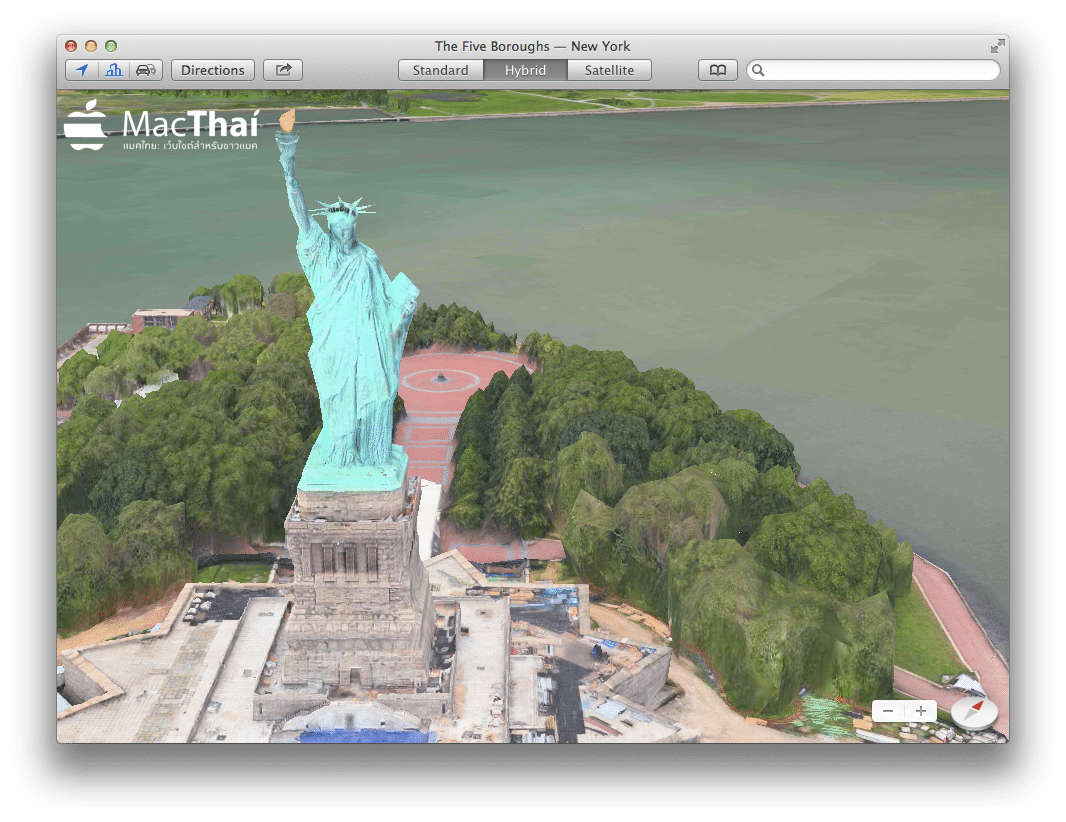The height and width of the screenshot is (822, 1066).
Task: Open the Directions panel
Action: point(212,70)
